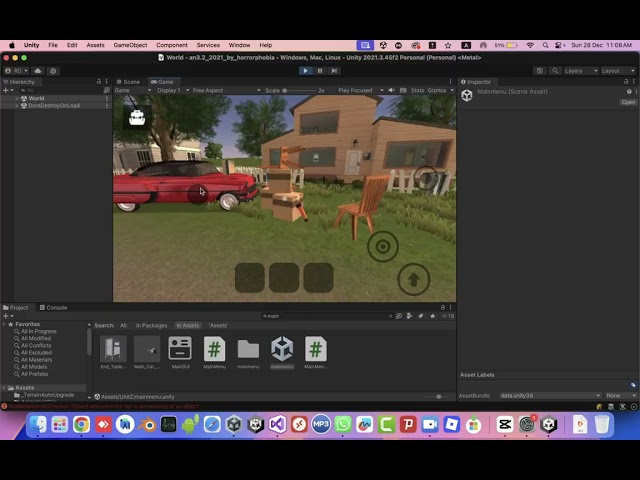This screenshot has height=480, width=640.
Task: Select the first MainMenu C# script icon
Action: tap(214, 349)
